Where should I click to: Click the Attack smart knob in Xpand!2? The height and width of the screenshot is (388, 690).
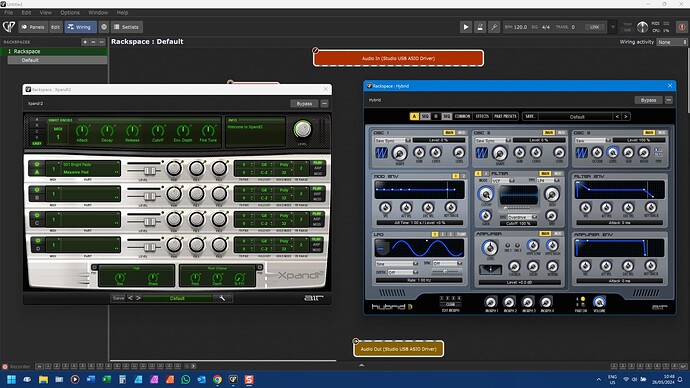82,130
